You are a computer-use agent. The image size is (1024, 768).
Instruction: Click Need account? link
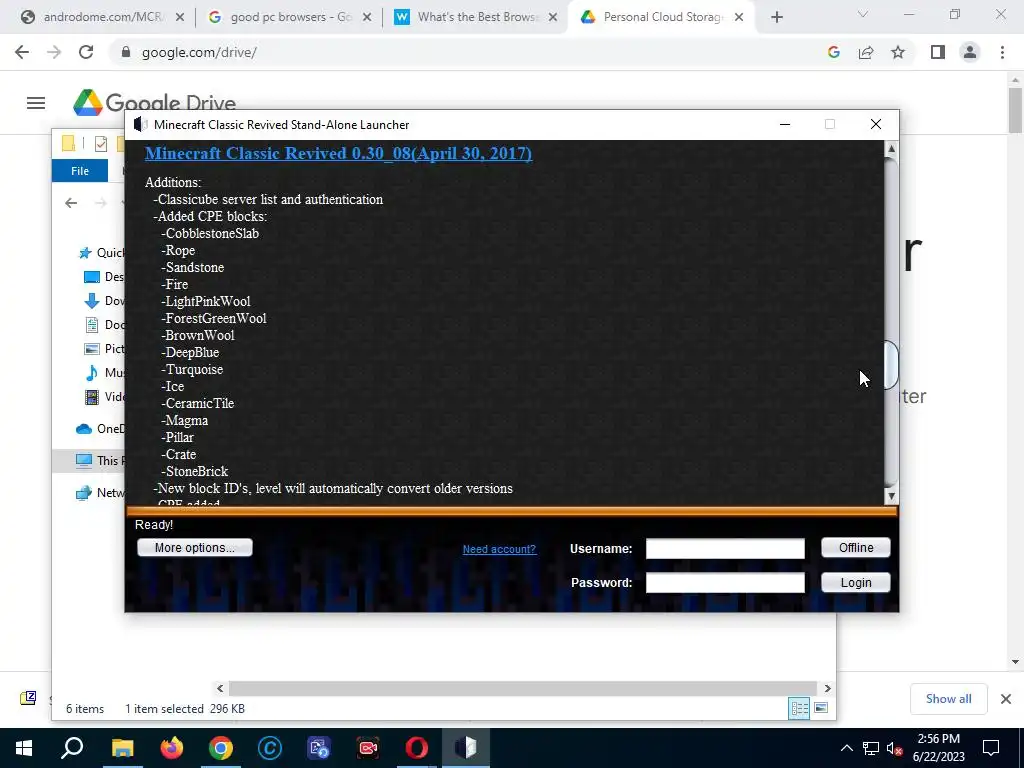(499, 549)
